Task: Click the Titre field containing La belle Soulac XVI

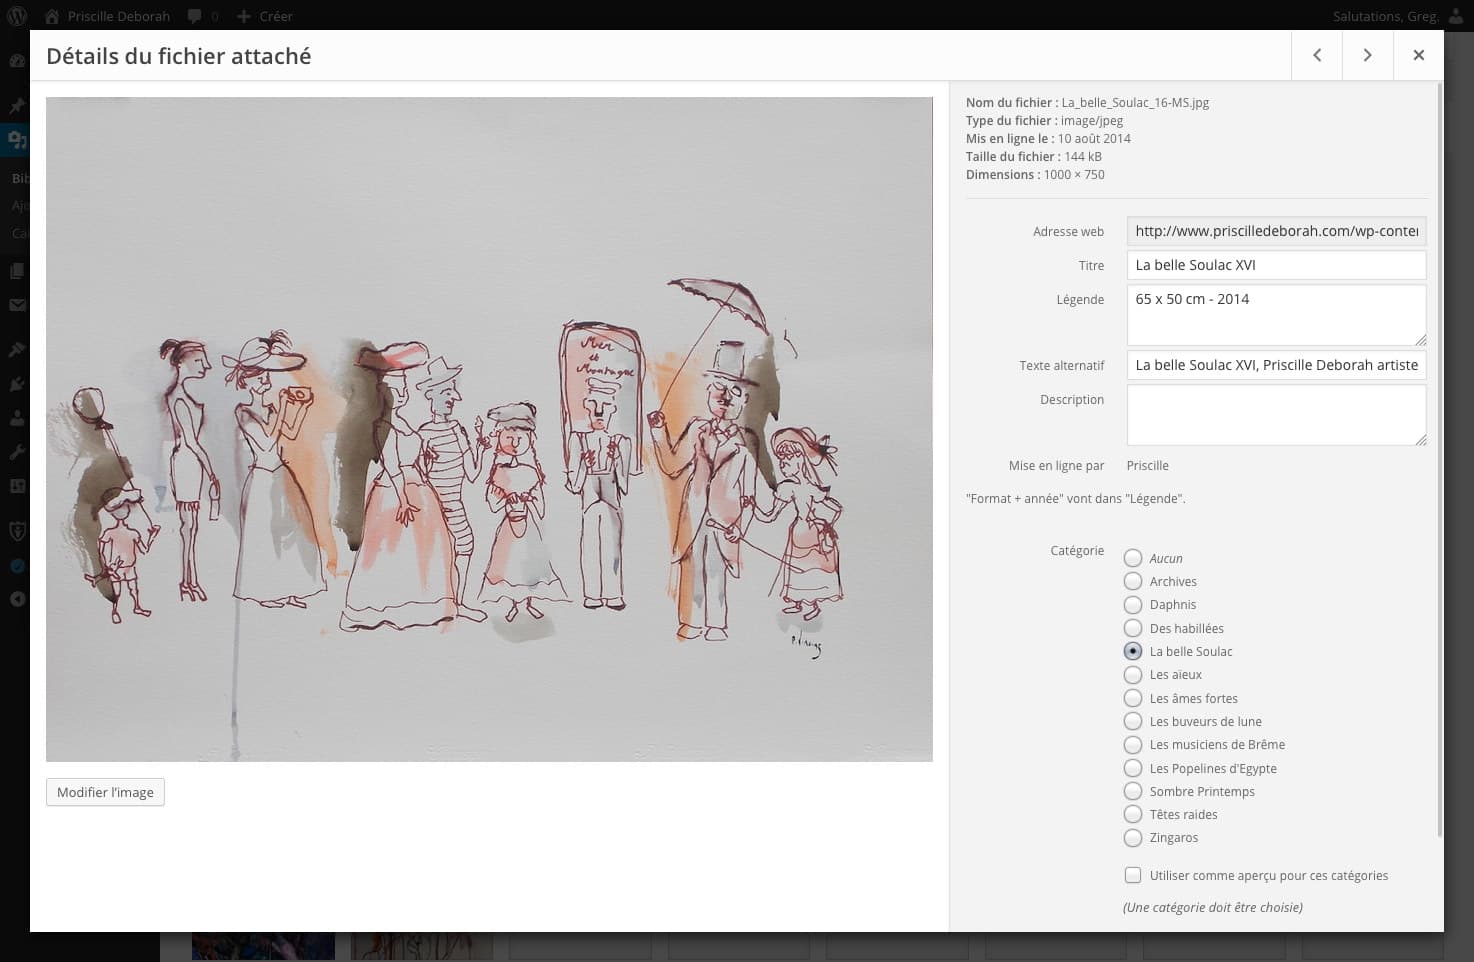Action: 1276,265
